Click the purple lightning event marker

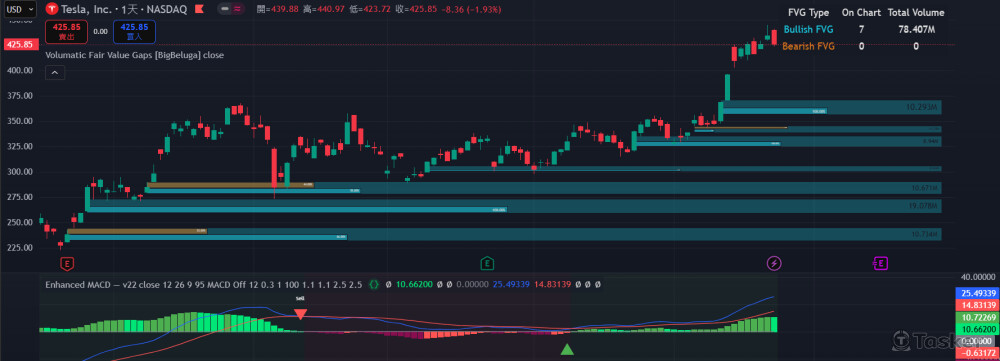774,263
